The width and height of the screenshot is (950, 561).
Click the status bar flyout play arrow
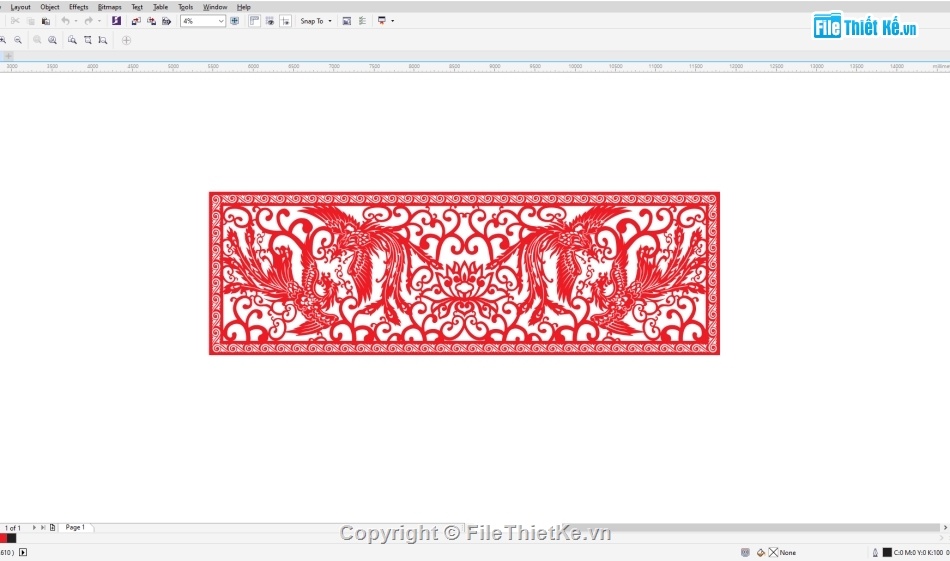coord(23,553)
